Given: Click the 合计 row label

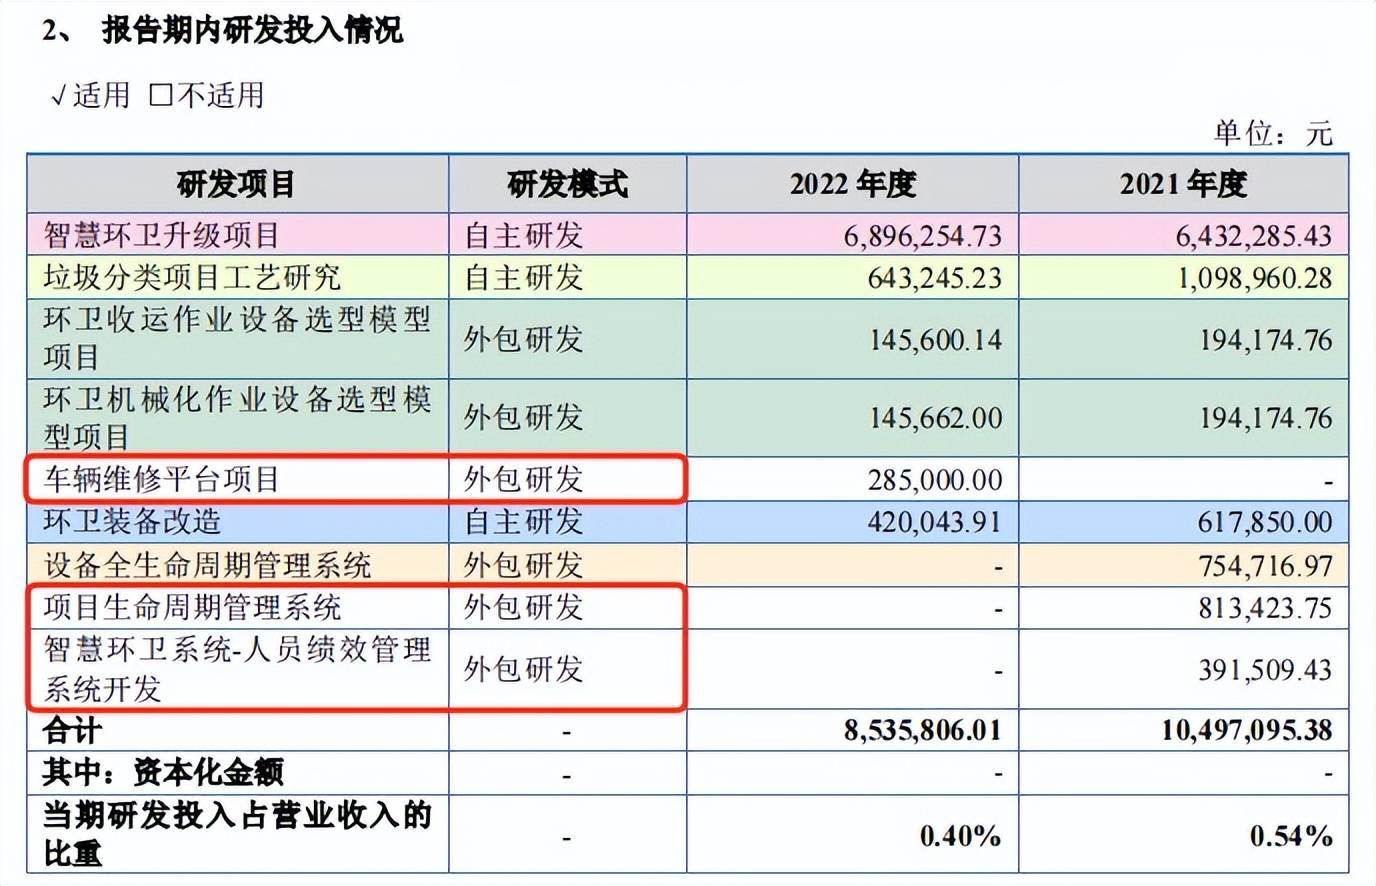Looking at the screenshot, I should pos(72,731).
